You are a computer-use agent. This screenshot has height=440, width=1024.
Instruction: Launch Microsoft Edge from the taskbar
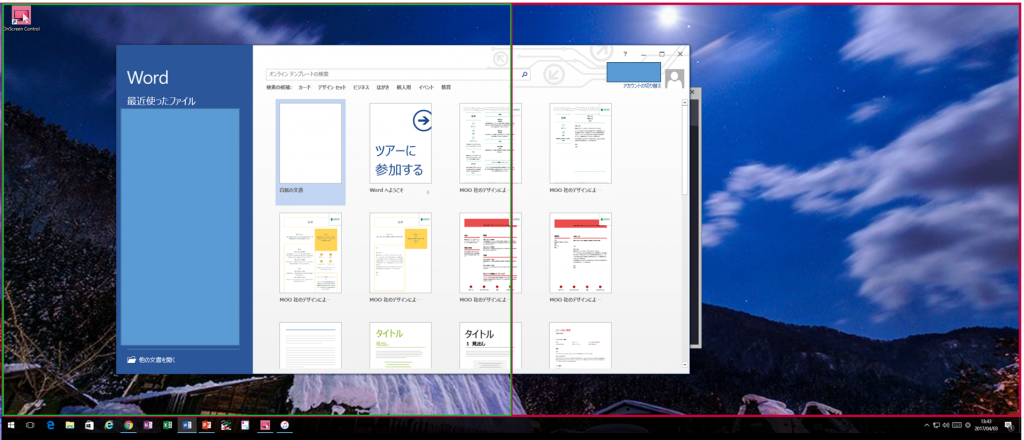point(50,425)
